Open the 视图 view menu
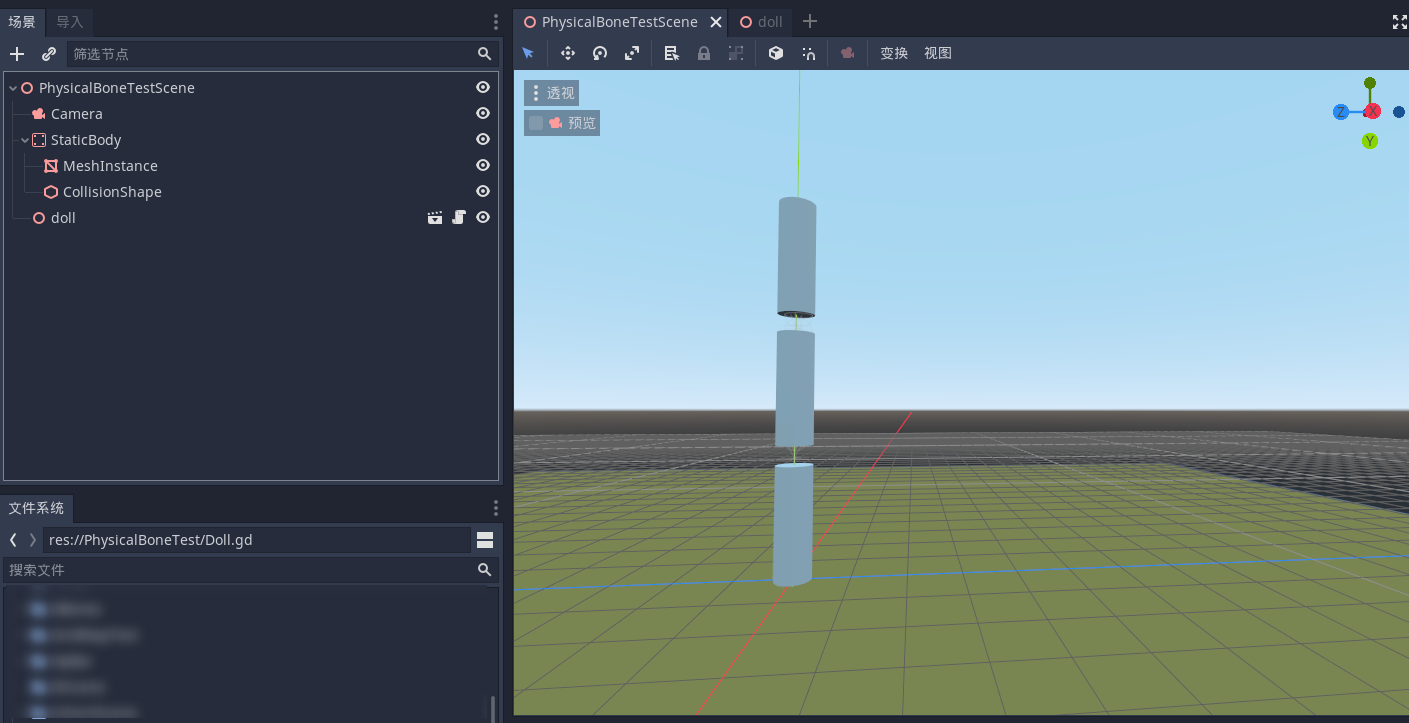 (938, 53)
